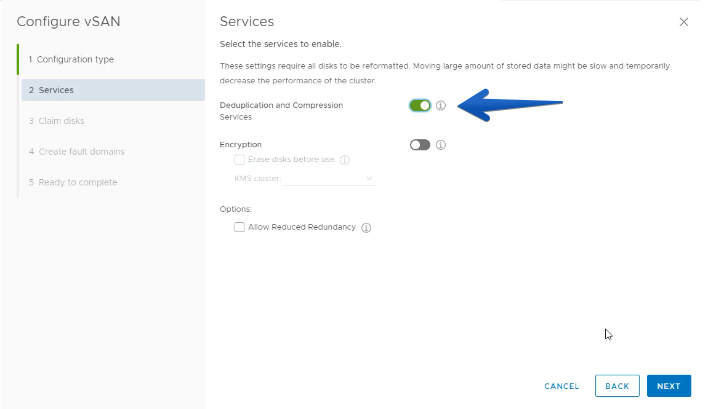Close the Configure vSAN dialog
The width and height of the screenshot is (706, 409).
tap(683, 22)
